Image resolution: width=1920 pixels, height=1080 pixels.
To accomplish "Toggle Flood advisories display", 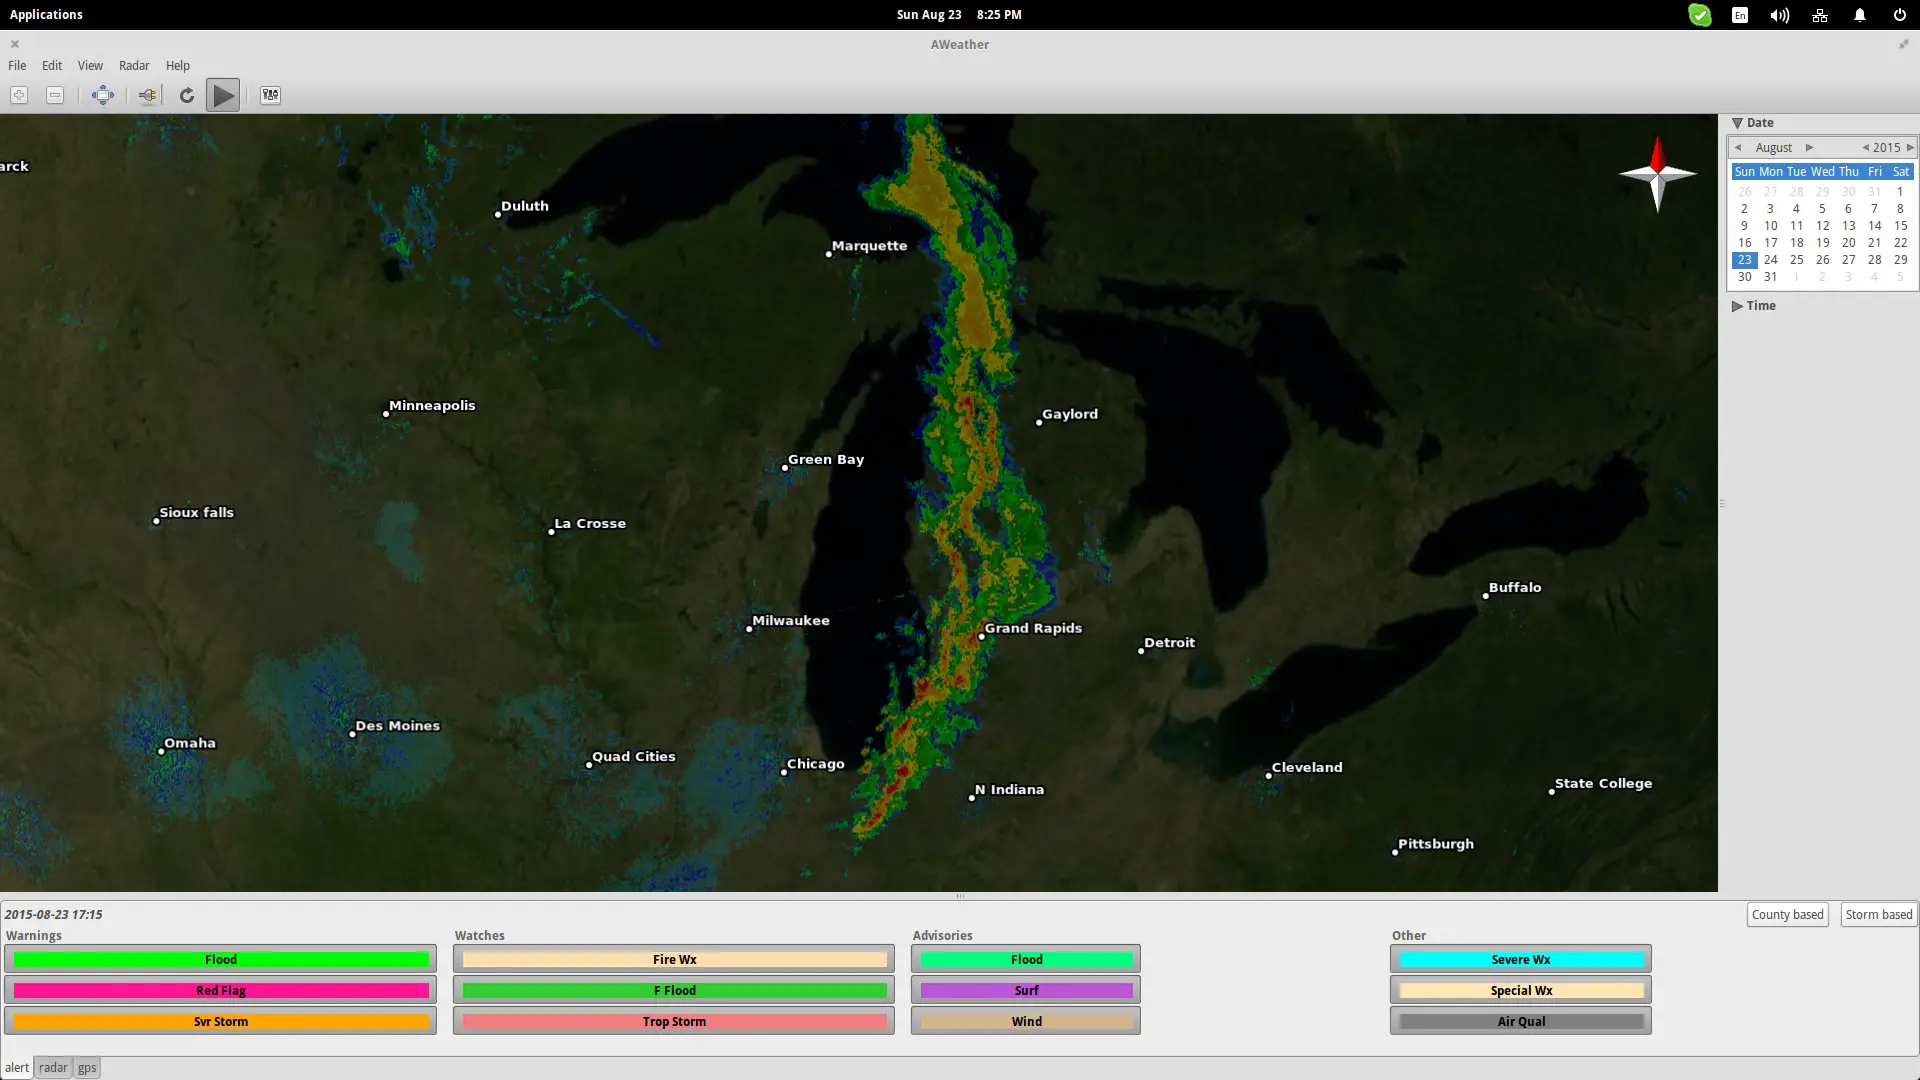I will coord(1026,960).
